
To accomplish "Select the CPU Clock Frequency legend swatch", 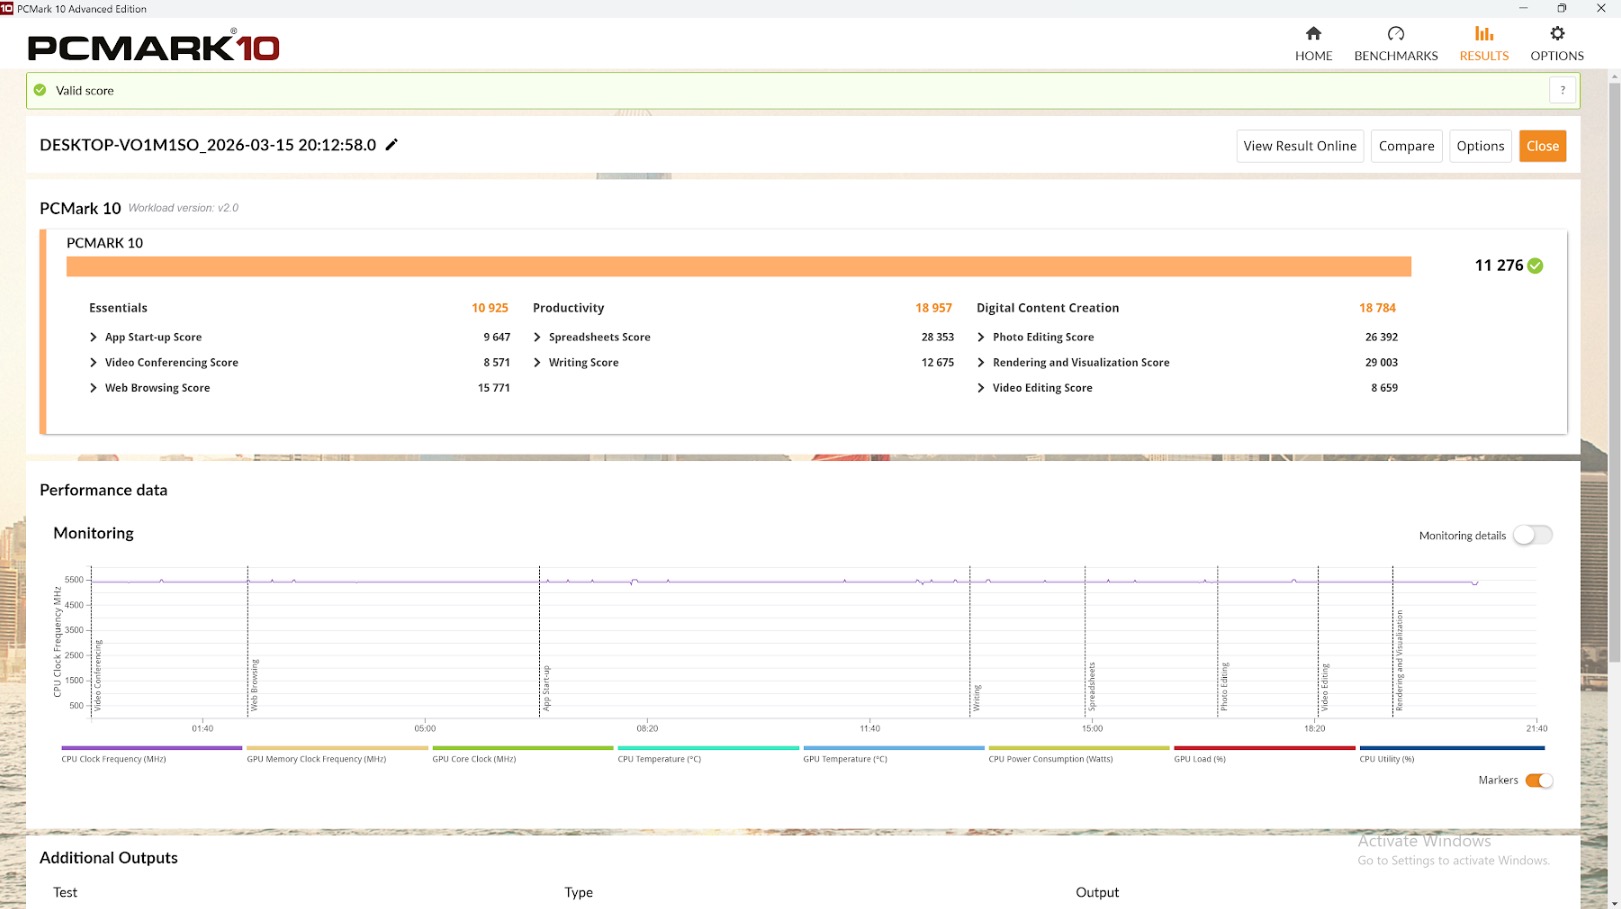I will pyautogui.click(x=151, y=748).
